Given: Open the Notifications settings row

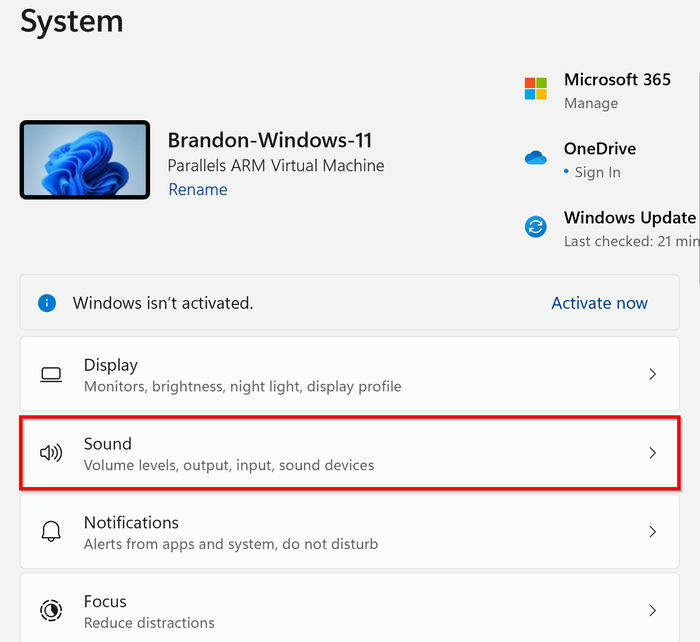Looking at the screenshot, I should (350, 532).
